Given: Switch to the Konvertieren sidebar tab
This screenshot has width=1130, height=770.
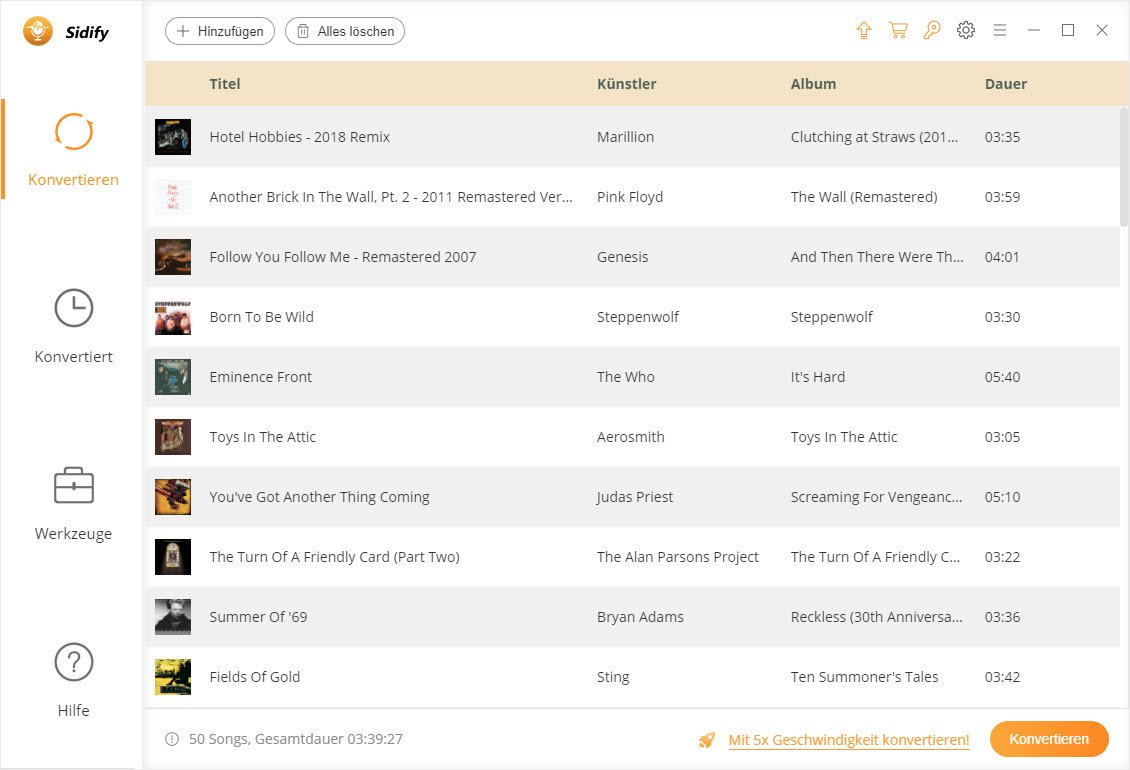Looking at the screenshot, I should (73, 149).
